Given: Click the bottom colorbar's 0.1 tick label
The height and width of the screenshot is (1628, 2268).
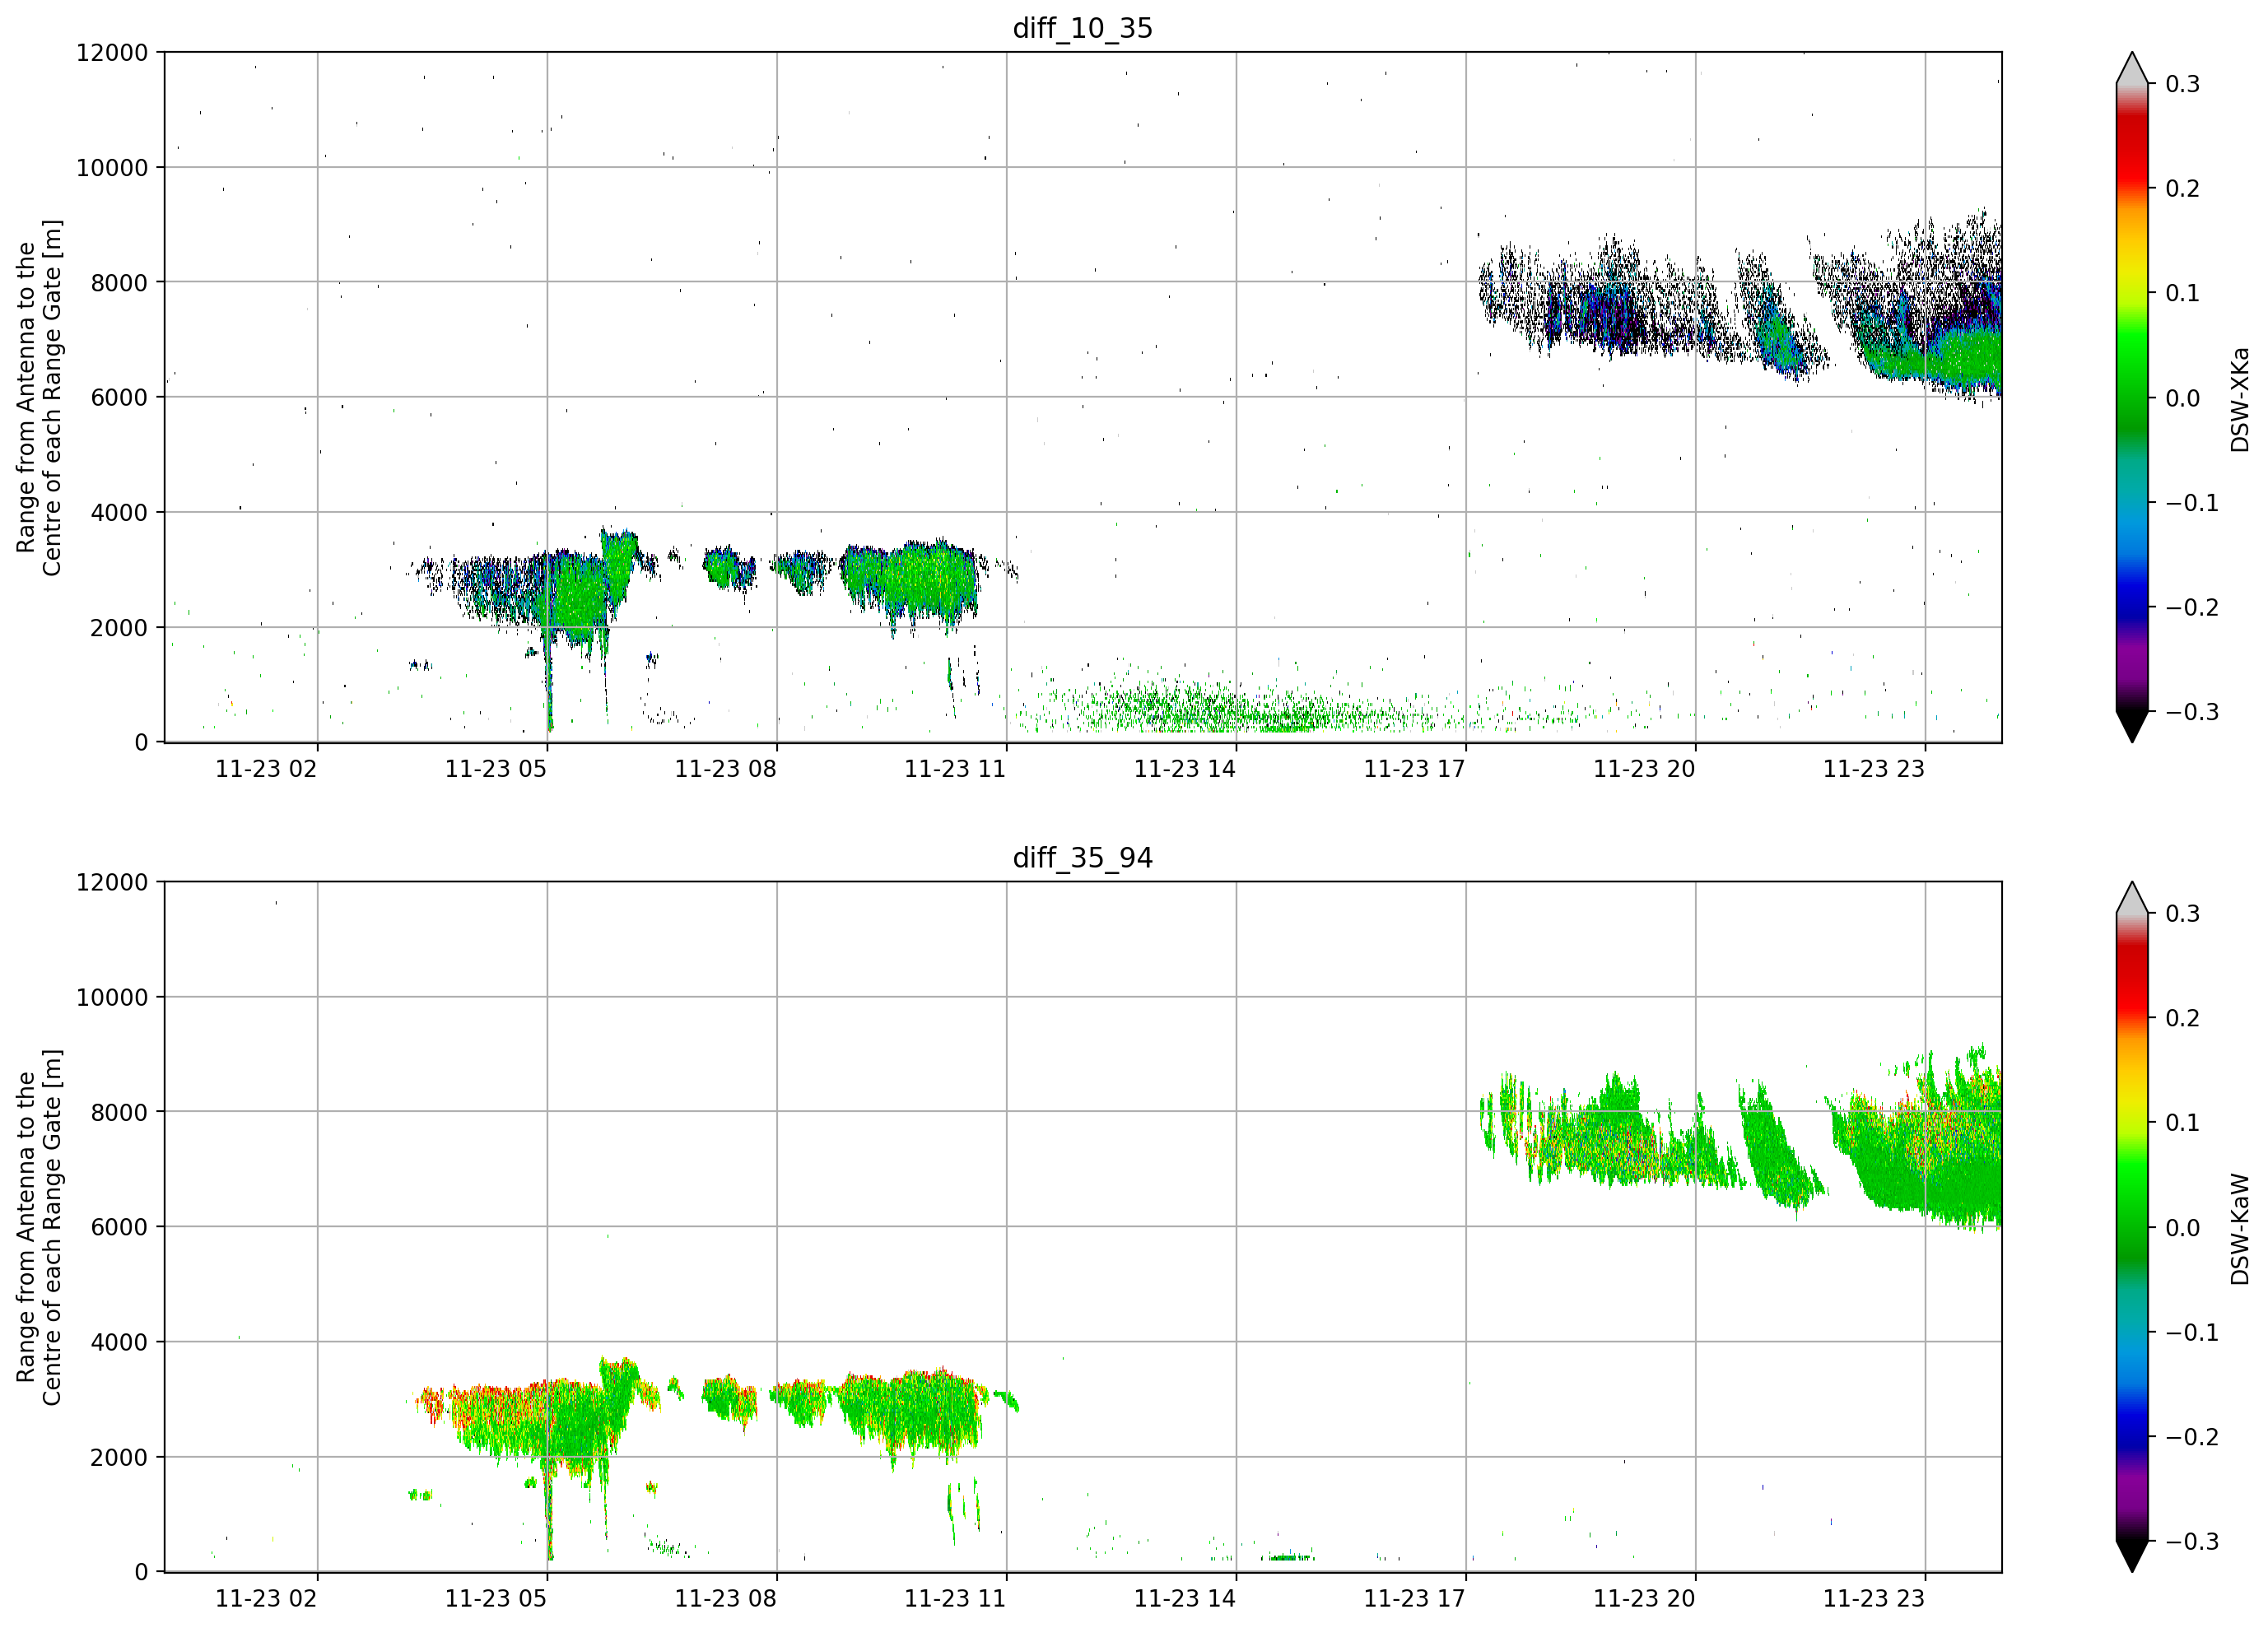Looking at the screenshot, I should (x=2183, y=1123).
